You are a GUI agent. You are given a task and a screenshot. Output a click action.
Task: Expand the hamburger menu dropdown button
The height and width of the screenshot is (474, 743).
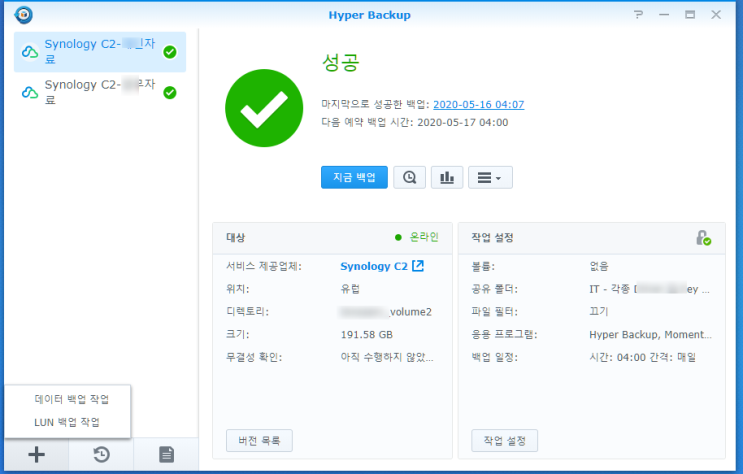[x=490, y=177]
